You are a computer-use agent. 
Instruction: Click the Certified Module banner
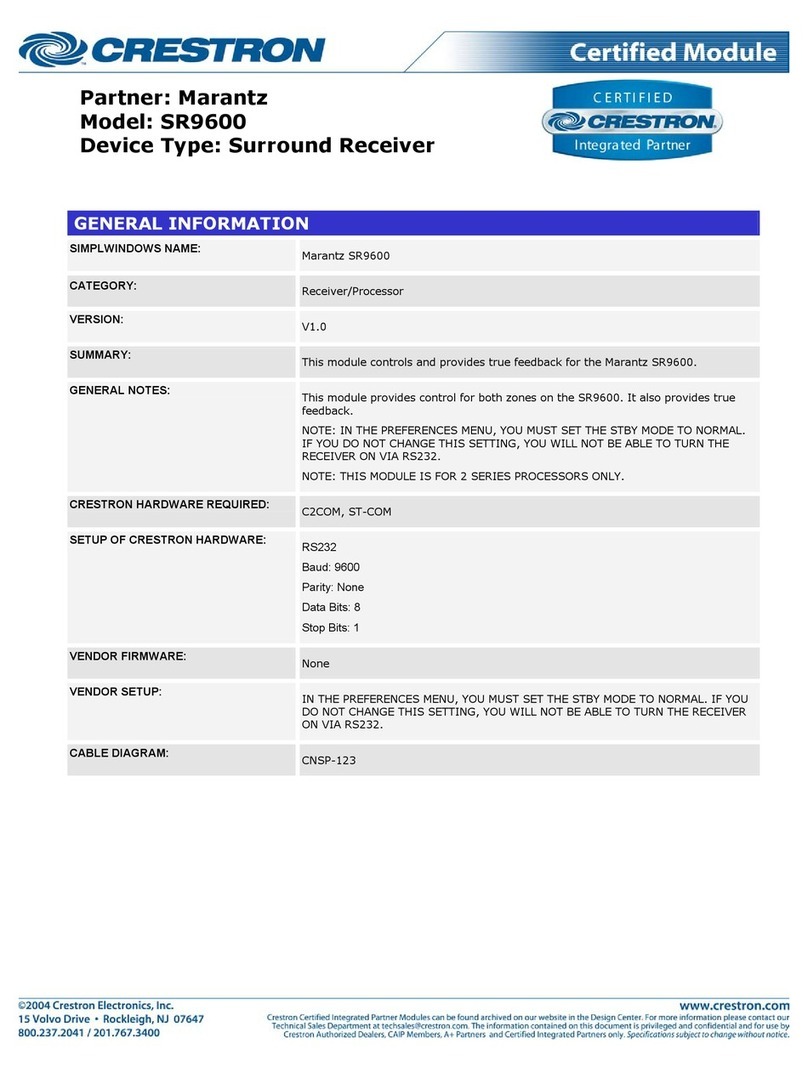pyautogui.click(x=596, y=52)
